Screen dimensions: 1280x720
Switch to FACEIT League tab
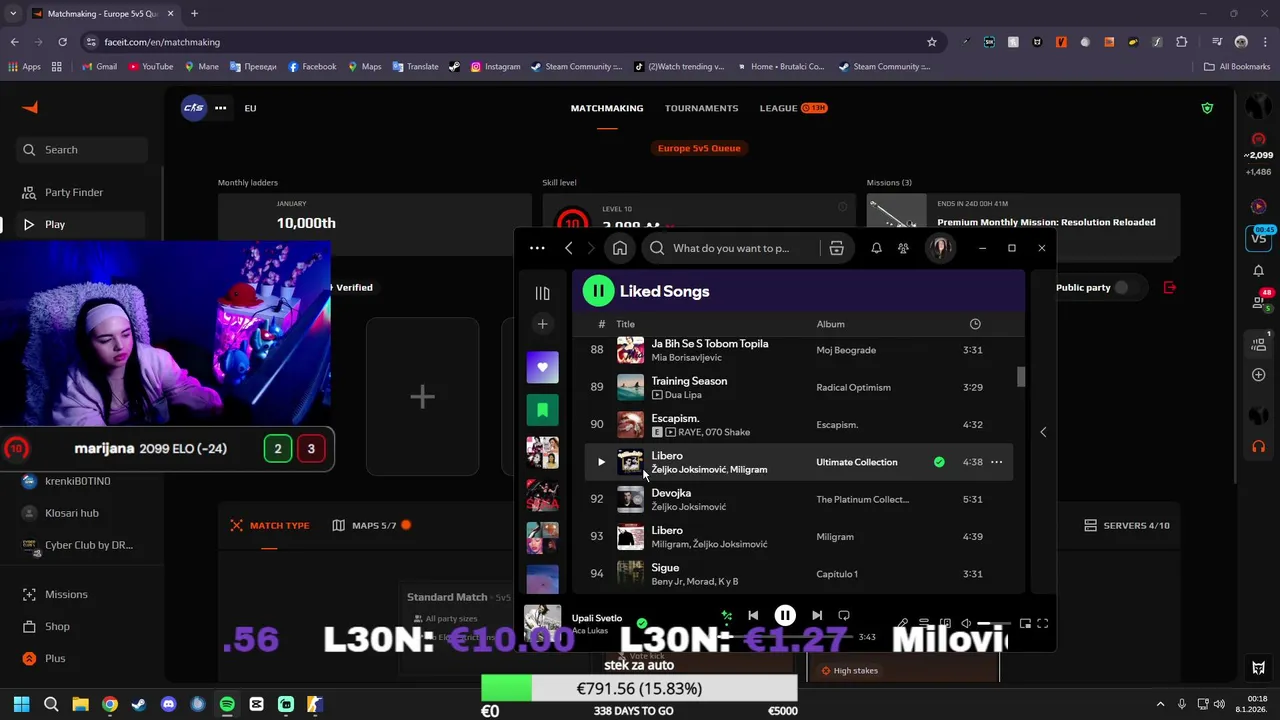click(x=793, y=108)
